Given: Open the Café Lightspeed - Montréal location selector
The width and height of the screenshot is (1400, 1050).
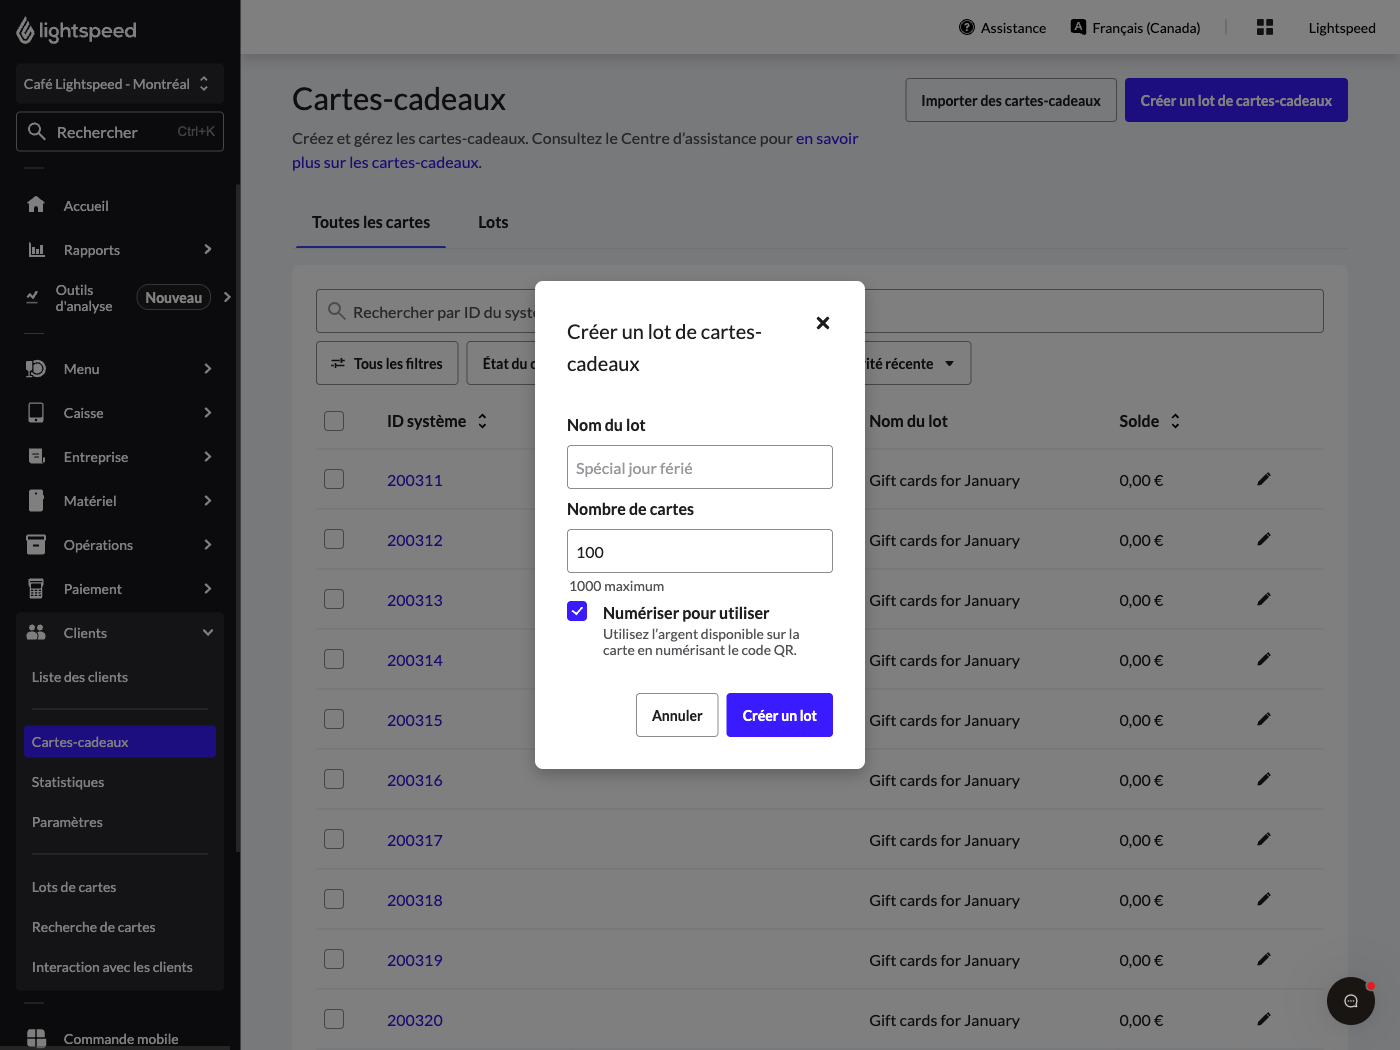Looking at the screenshot, I should [x=120, y=84].
